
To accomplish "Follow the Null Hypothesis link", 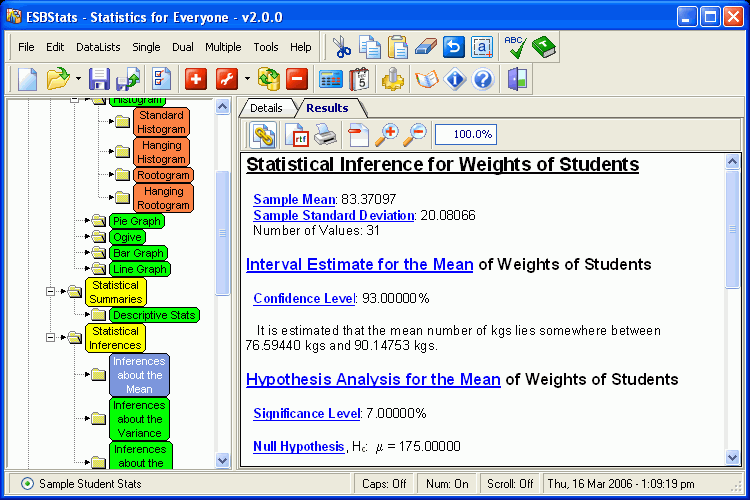I will (x=299, y=446).
